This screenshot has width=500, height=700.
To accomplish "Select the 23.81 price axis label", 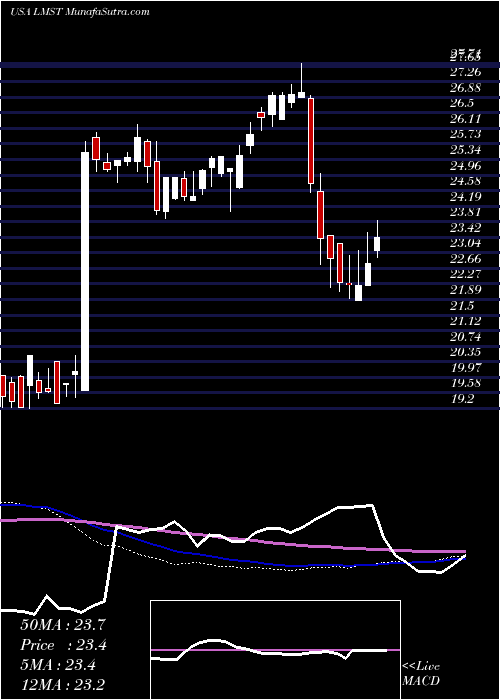I will click(465, 212).
